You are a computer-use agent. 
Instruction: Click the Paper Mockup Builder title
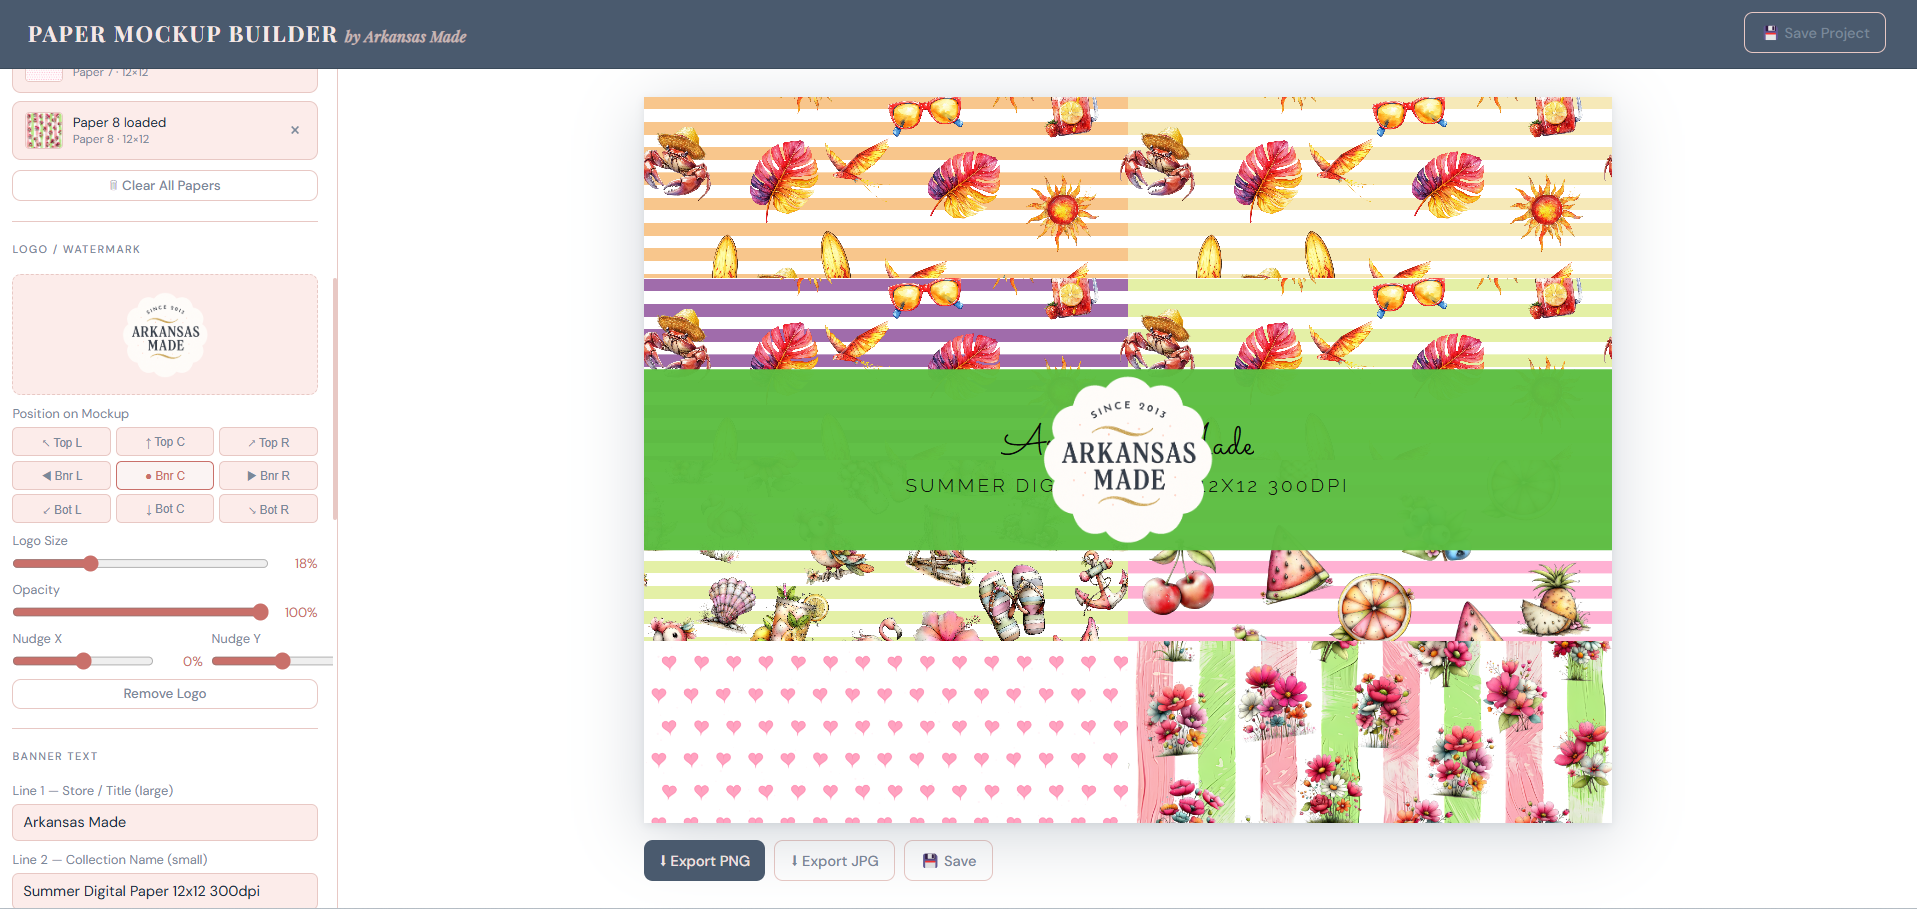point(183,34)
